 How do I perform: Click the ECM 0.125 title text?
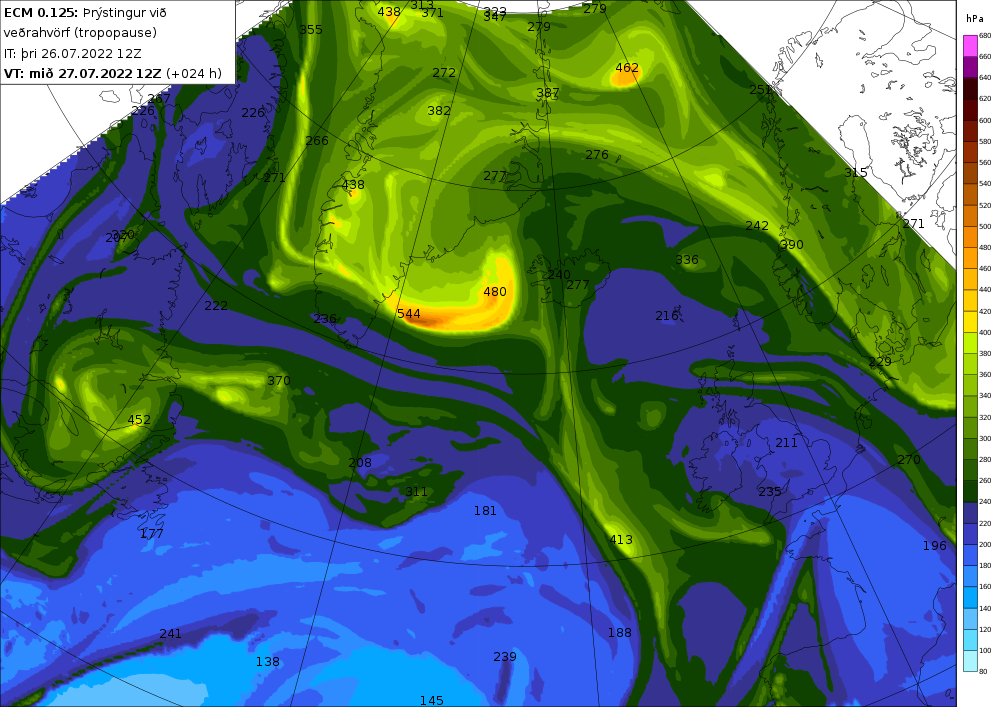coord(41,12)
